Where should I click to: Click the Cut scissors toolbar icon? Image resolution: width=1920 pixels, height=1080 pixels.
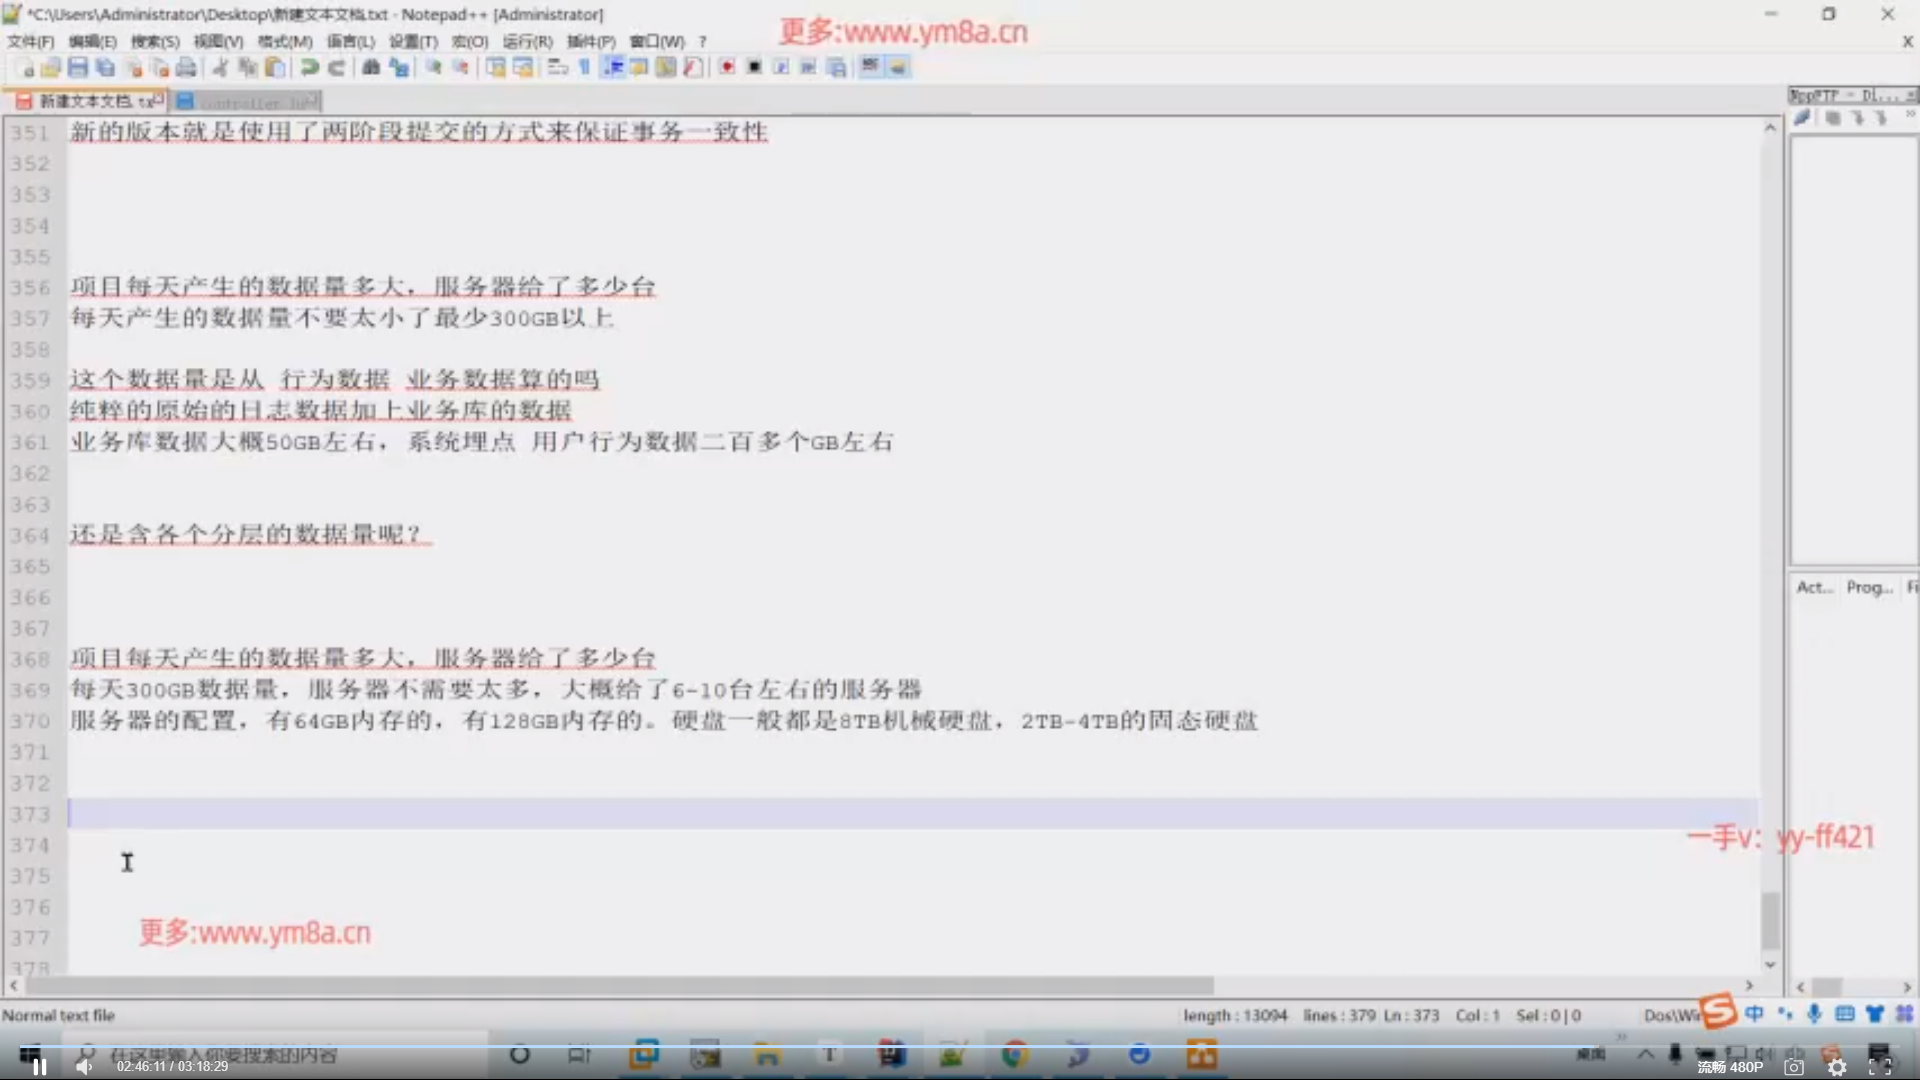coord(220,67)
